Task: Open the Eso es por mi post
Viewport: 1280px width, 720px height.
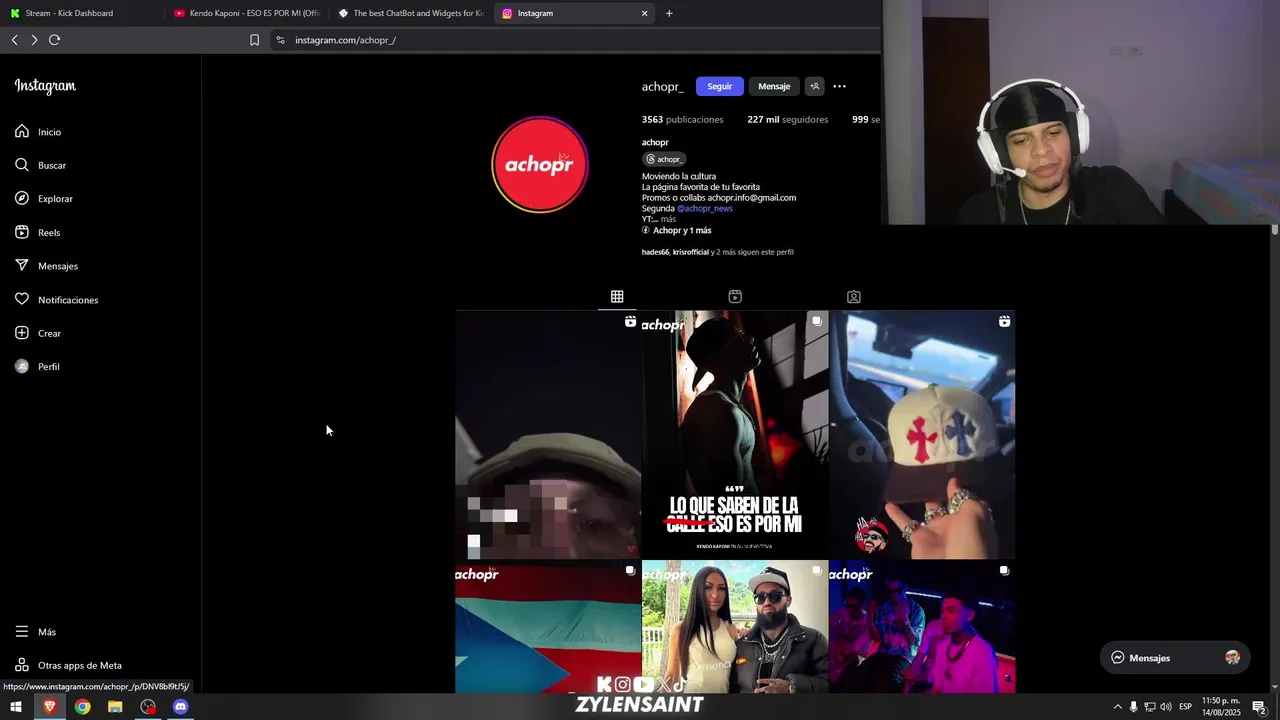Action: (735, 435)
